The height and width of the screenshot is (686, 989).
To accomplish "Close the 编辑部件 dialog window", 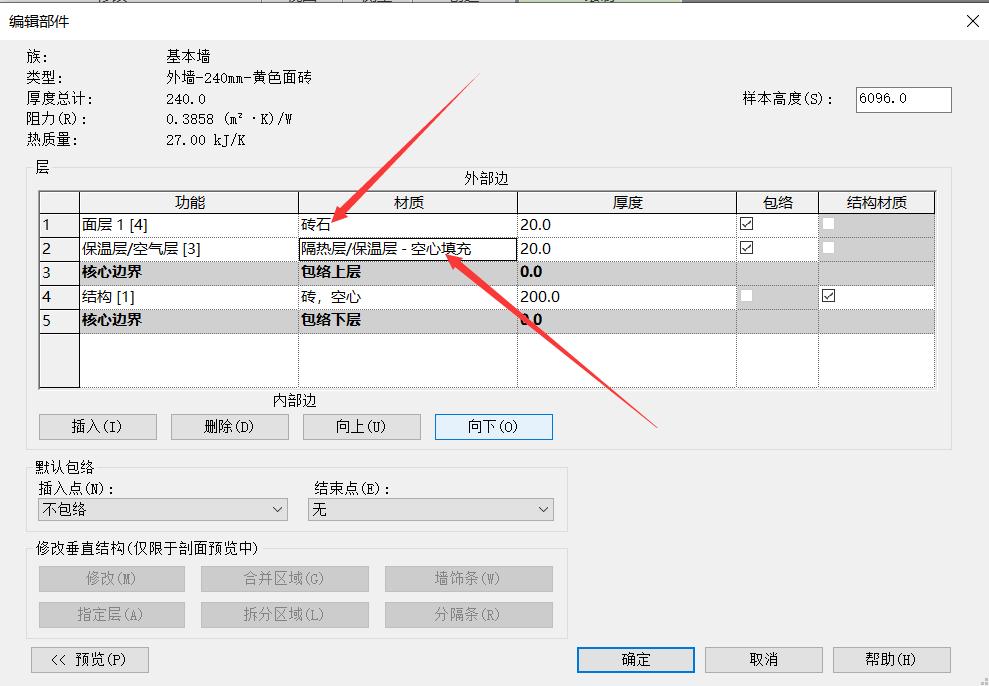I will pos(971,21).
